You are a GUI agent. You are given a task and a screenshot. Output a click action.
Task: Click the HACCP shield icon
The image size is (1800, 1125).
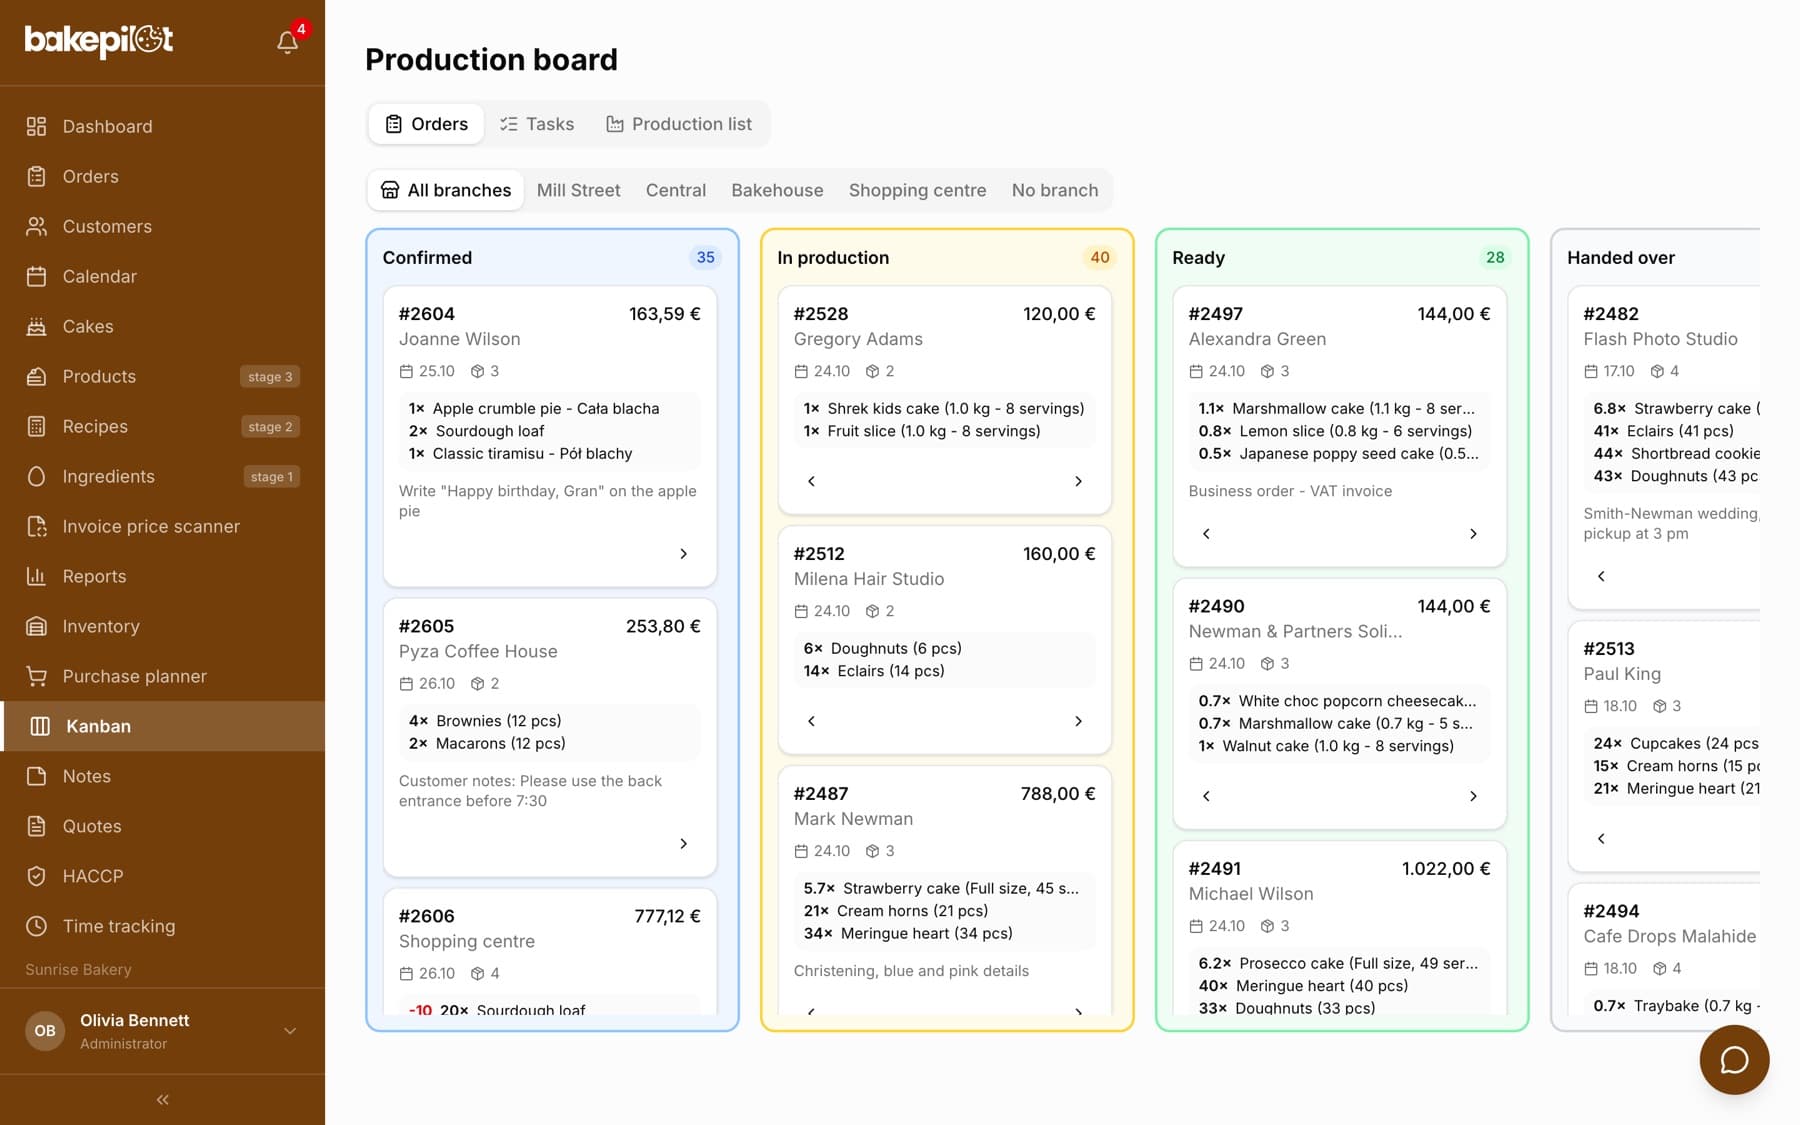point(37,876)
